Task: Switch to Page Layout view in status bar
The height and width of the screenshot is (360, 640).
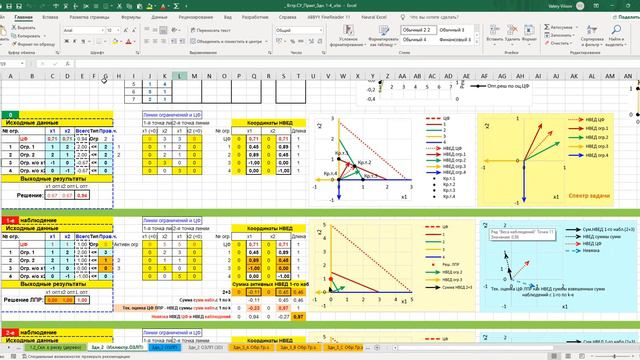Action: click(x=568, y=356)
